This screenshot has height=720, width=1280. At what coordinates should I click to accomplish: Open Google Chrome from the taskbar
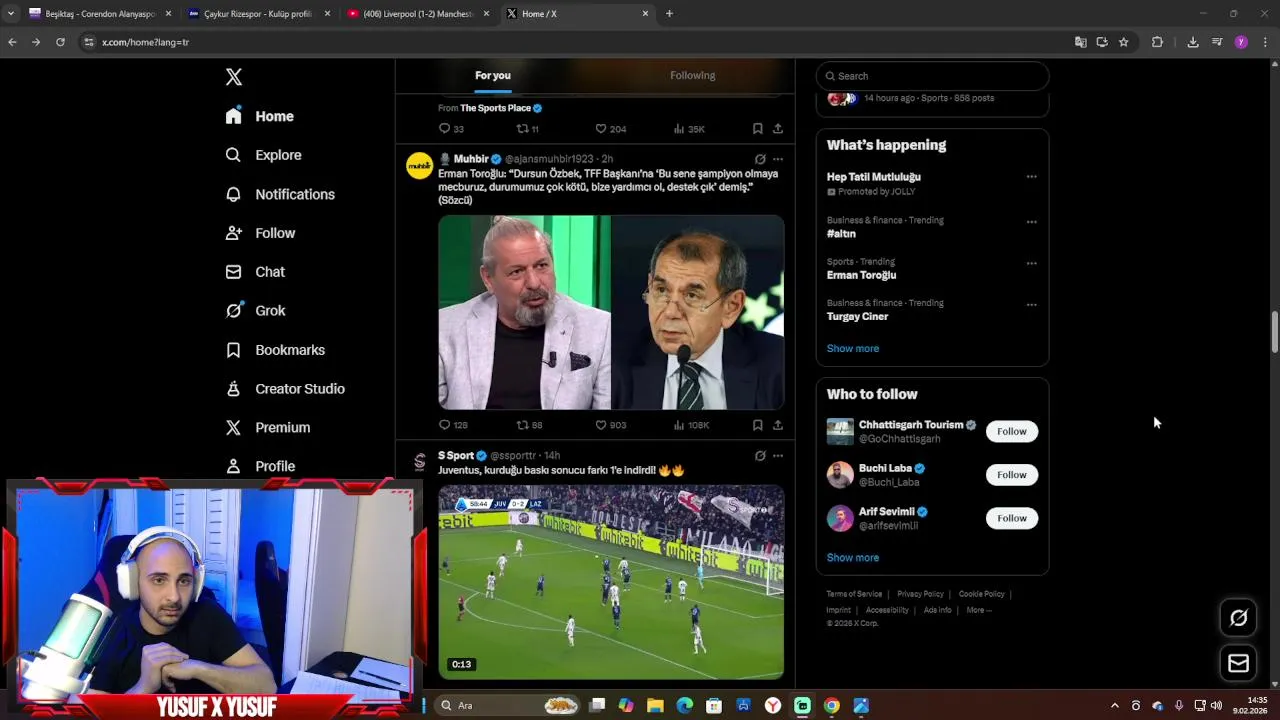(831, 706)
